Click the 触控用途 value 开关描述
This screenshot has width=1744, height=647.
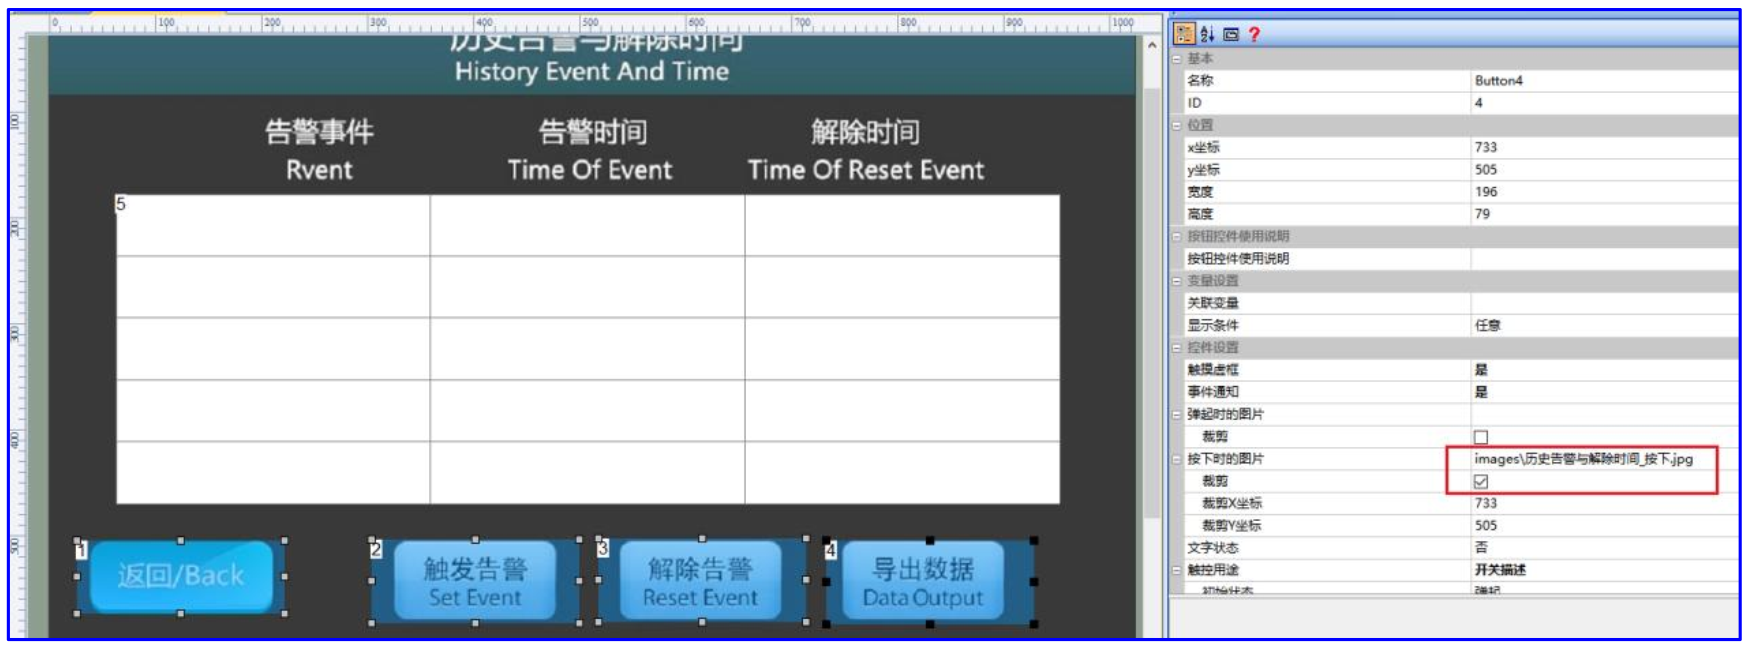[1604, 570]
